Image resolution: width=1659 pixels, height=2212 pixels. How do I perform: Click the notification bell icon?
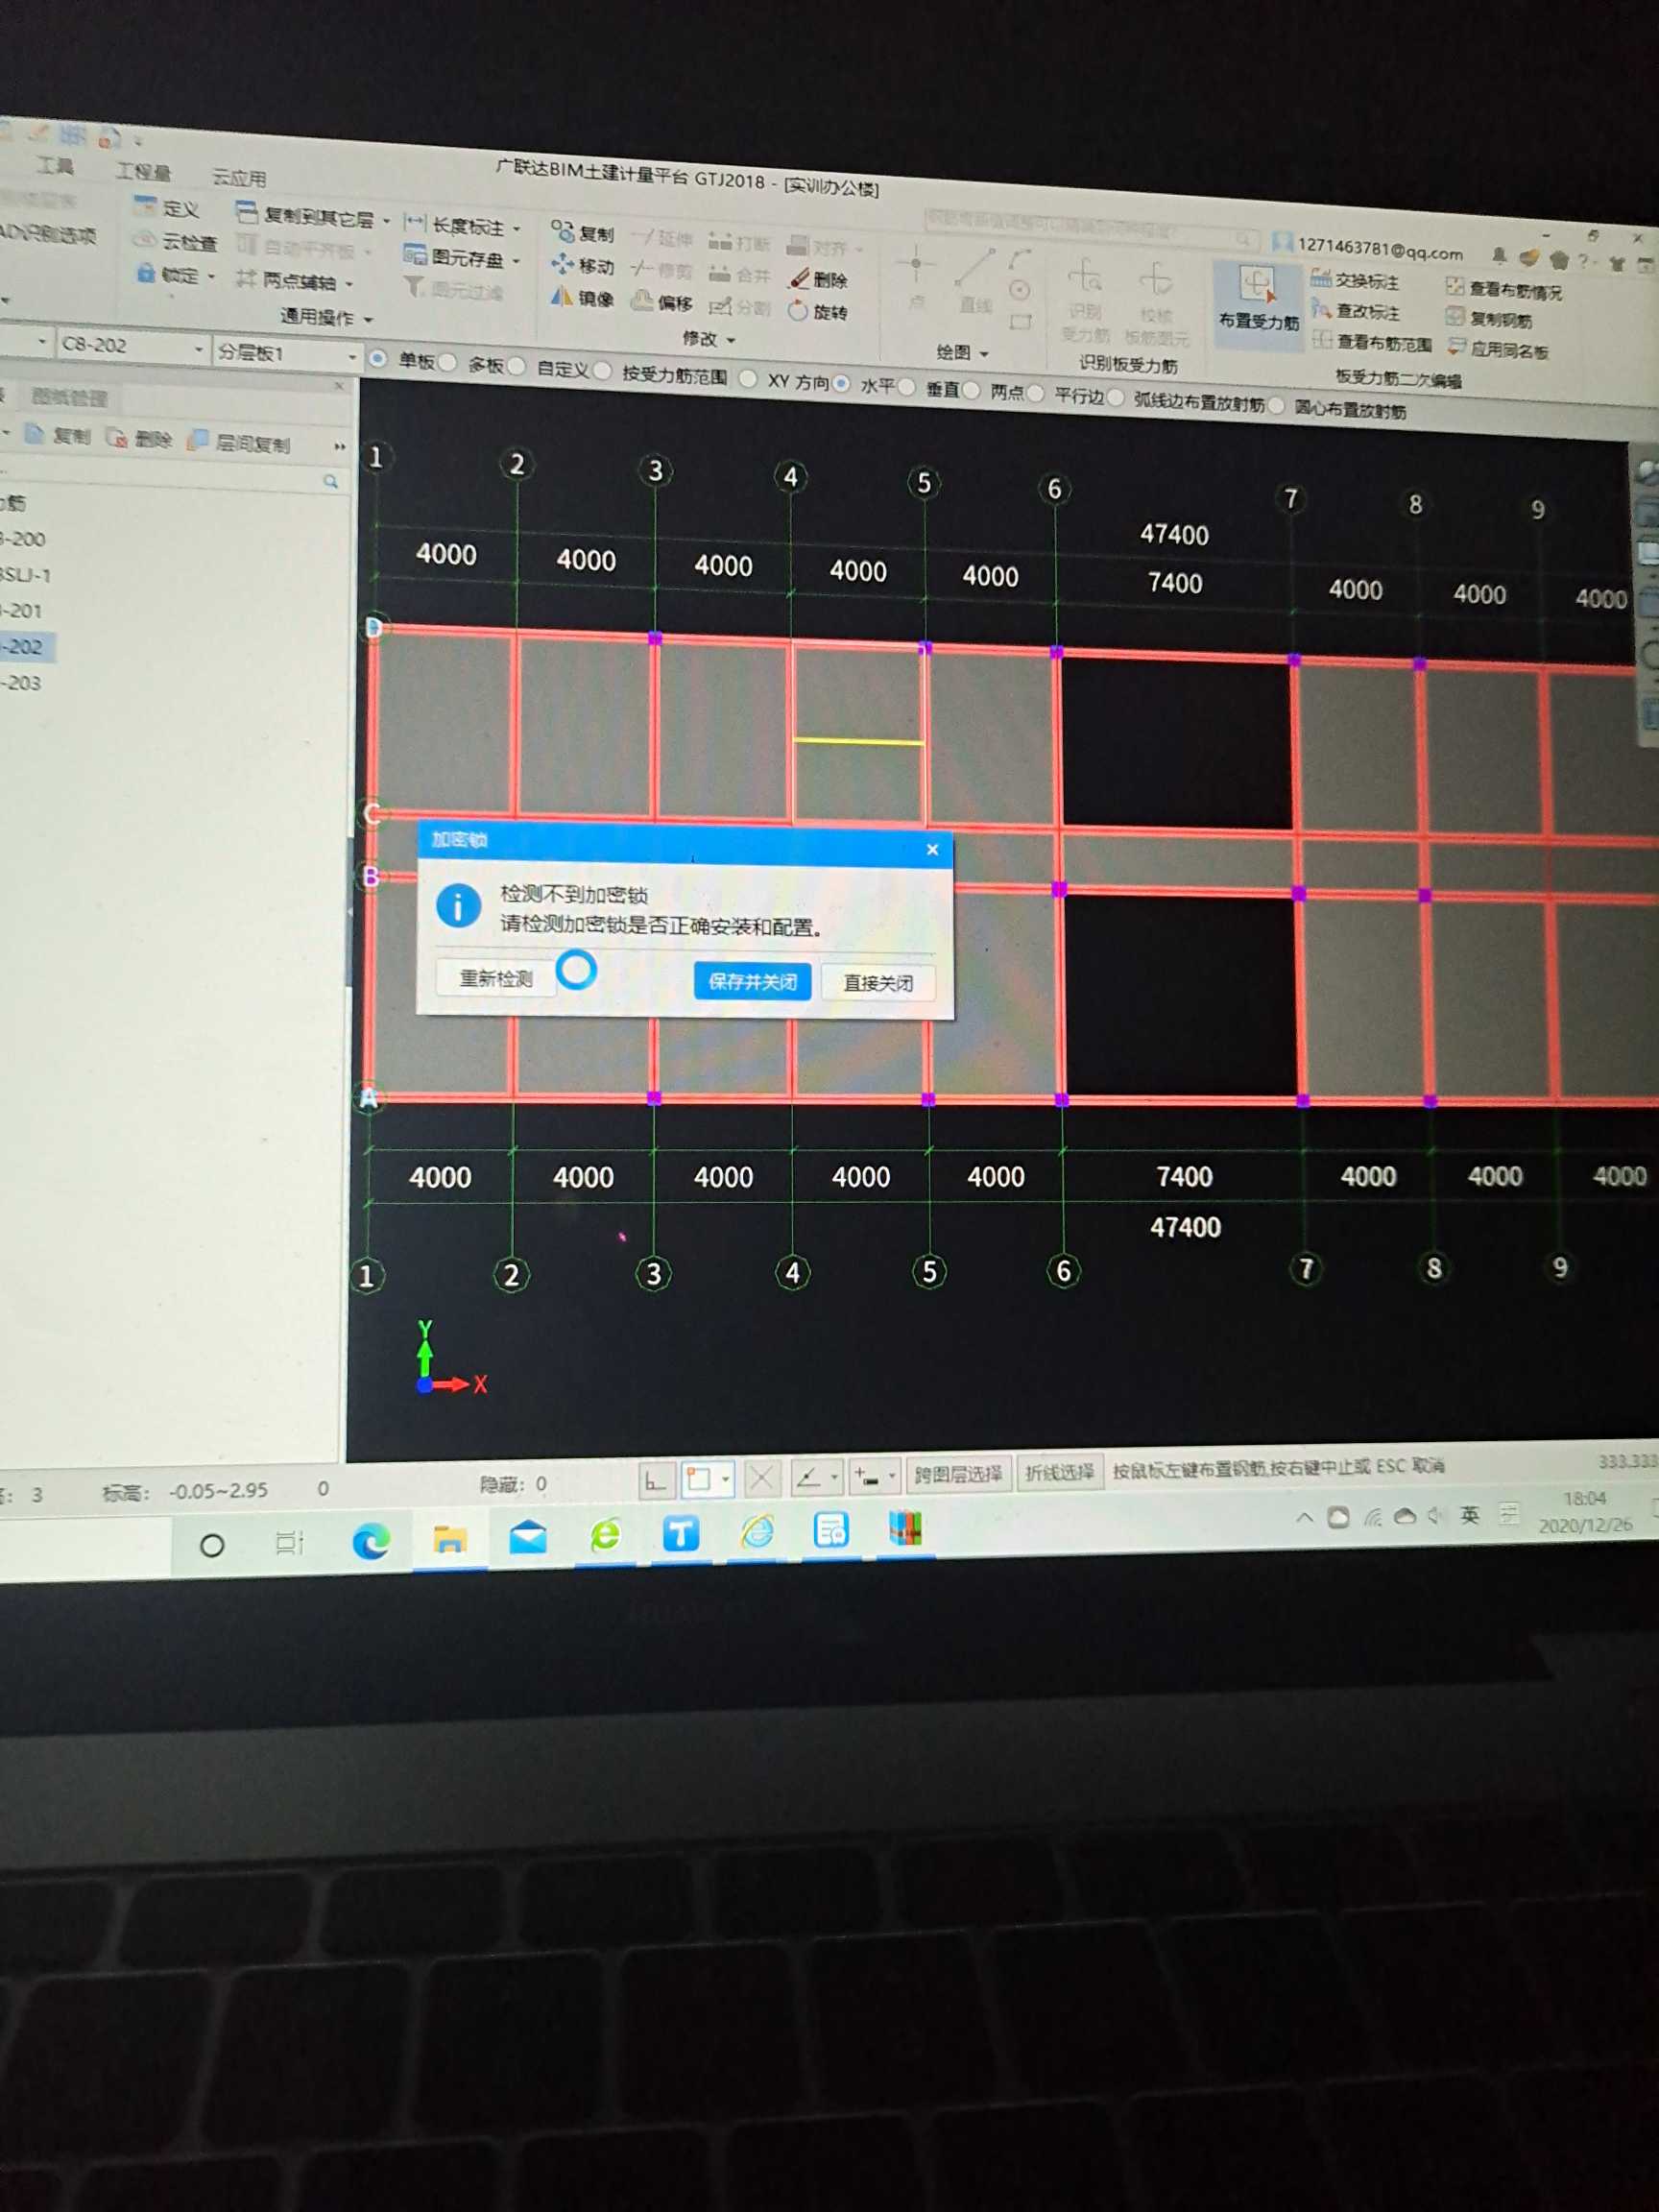[1498, 257]
